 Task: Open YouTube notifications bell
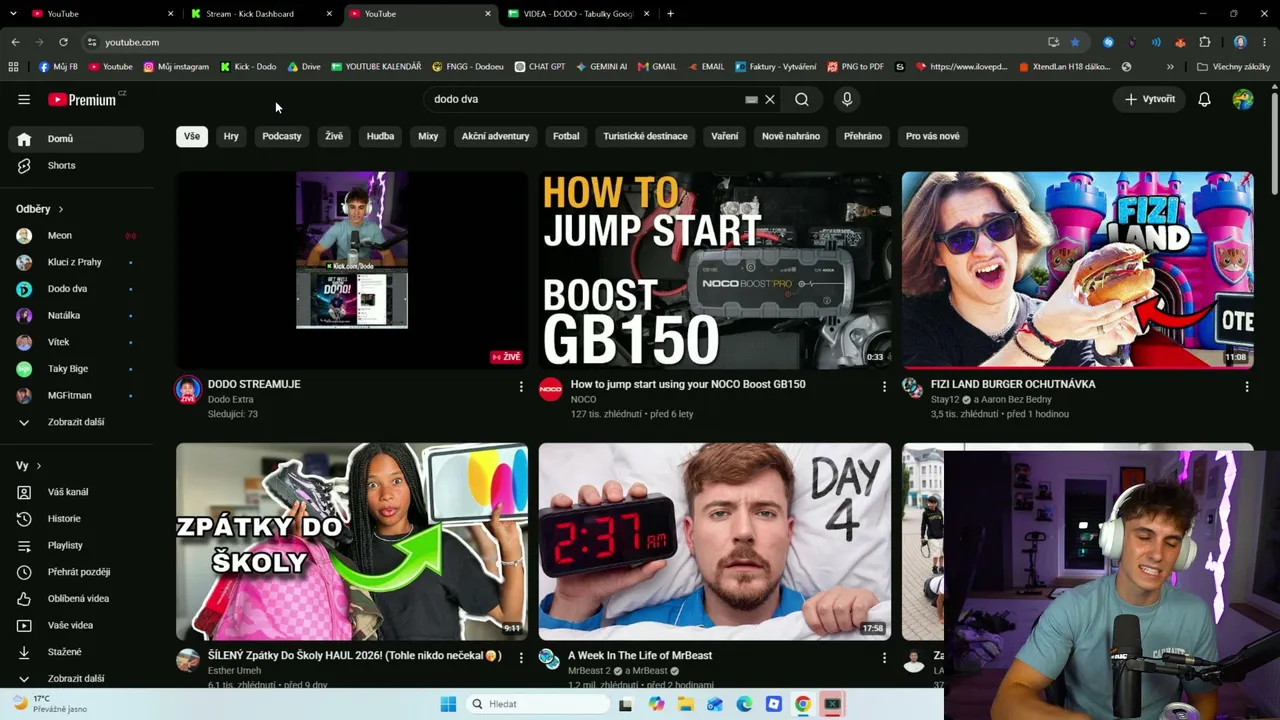coord(1205,99)
